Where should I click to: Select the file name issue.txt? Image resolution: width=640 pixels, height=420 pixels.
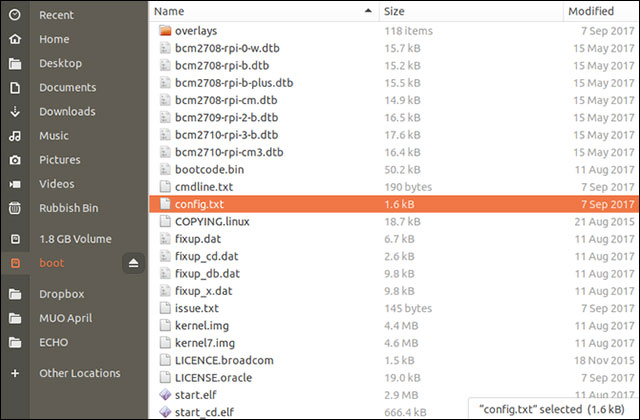pyautogui.click(x=197, y=308)
